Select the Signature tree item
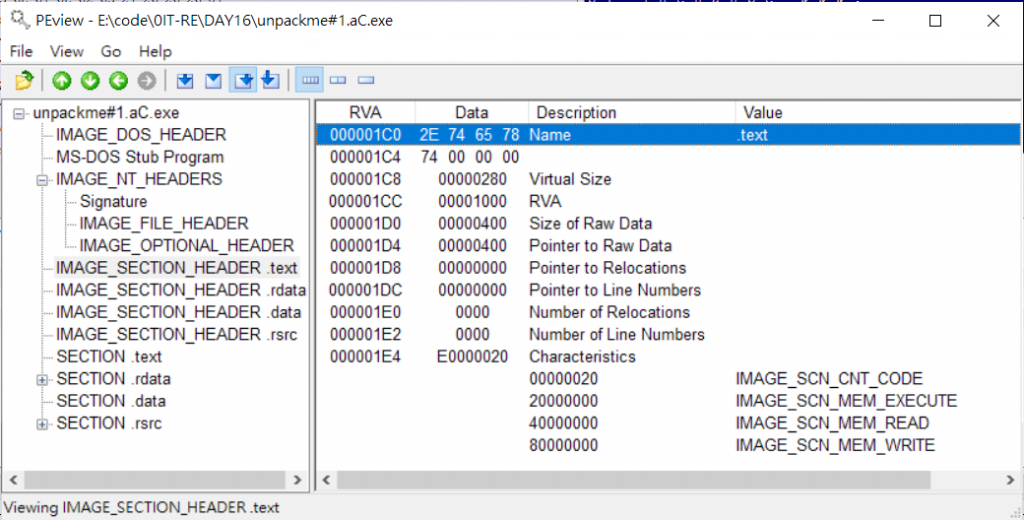The width and height of the screenshot is (1024, 520). coord(114,201)
